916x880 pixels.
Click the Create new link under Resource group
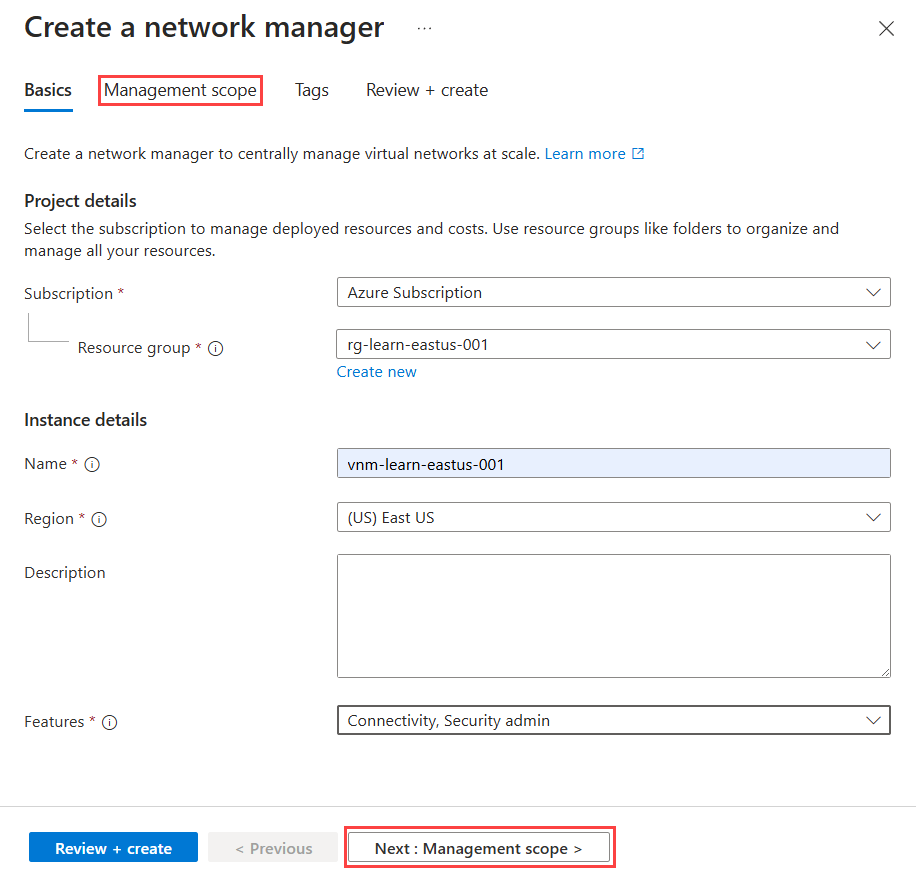pyautogui.click(x=376, y=371)
